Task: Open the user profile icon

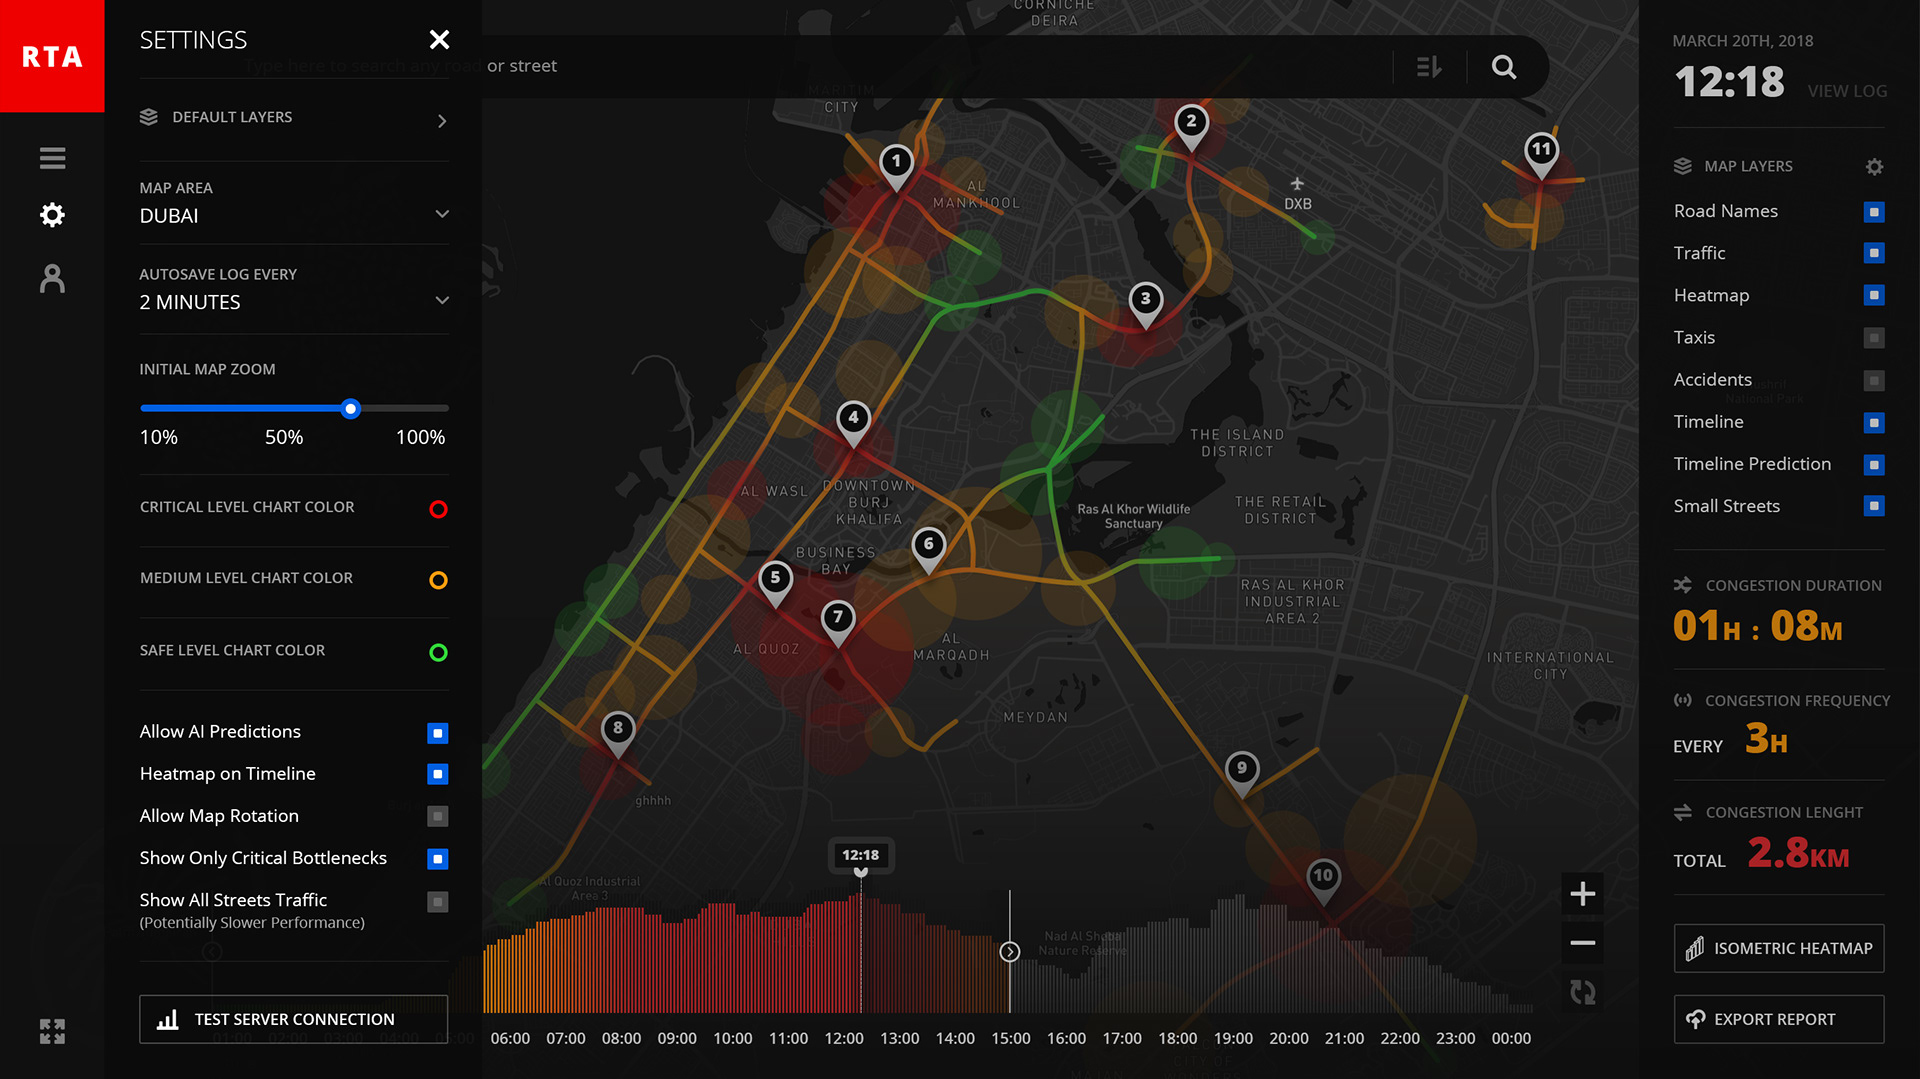Action: click(x=52, y=279)
